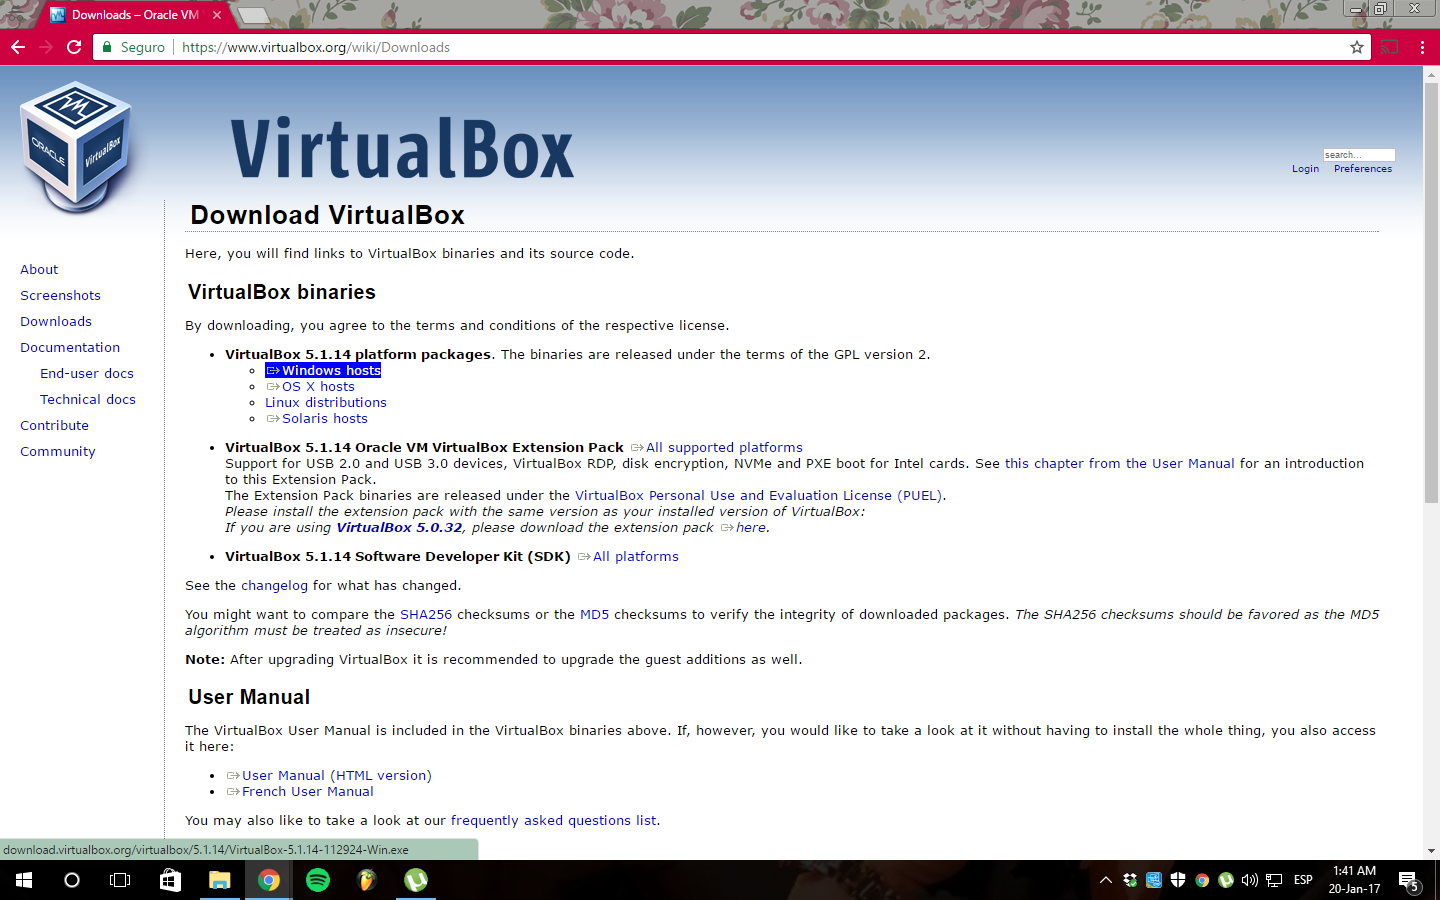Viewport: 1440px width, 900px height.
Task: Bookmark the page with the star icon
Action: (x=1357, y=47)
